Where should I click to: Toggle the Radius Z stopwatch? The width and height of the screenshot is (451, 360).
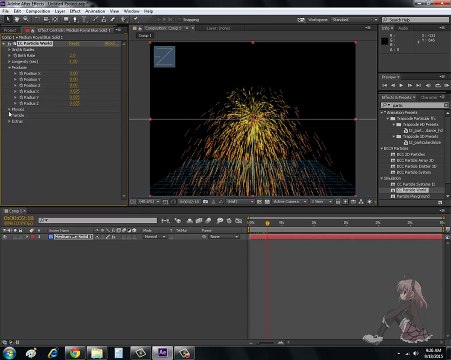[21, 104]
